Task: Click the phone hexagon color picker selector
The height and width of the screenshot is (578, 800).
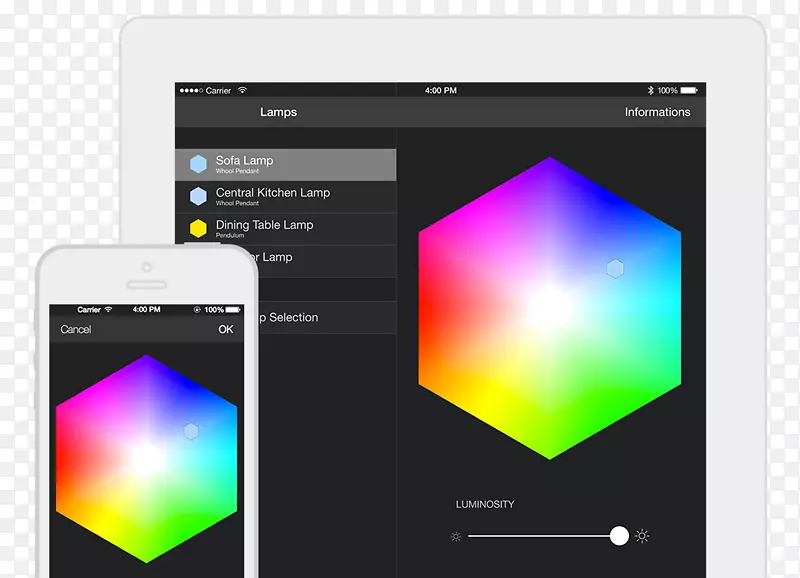Action: coord(191,432)
